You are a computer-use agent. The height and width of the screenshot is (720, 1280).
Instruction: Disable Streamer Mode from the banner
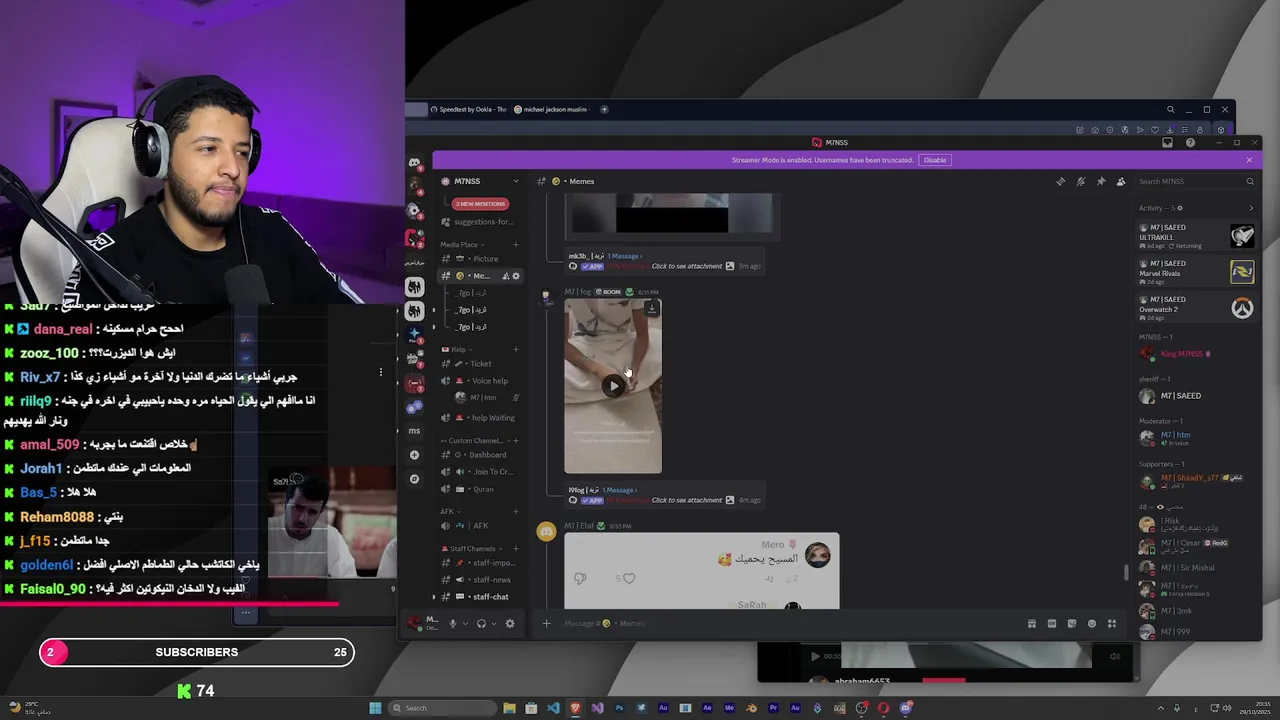[934, 160]
